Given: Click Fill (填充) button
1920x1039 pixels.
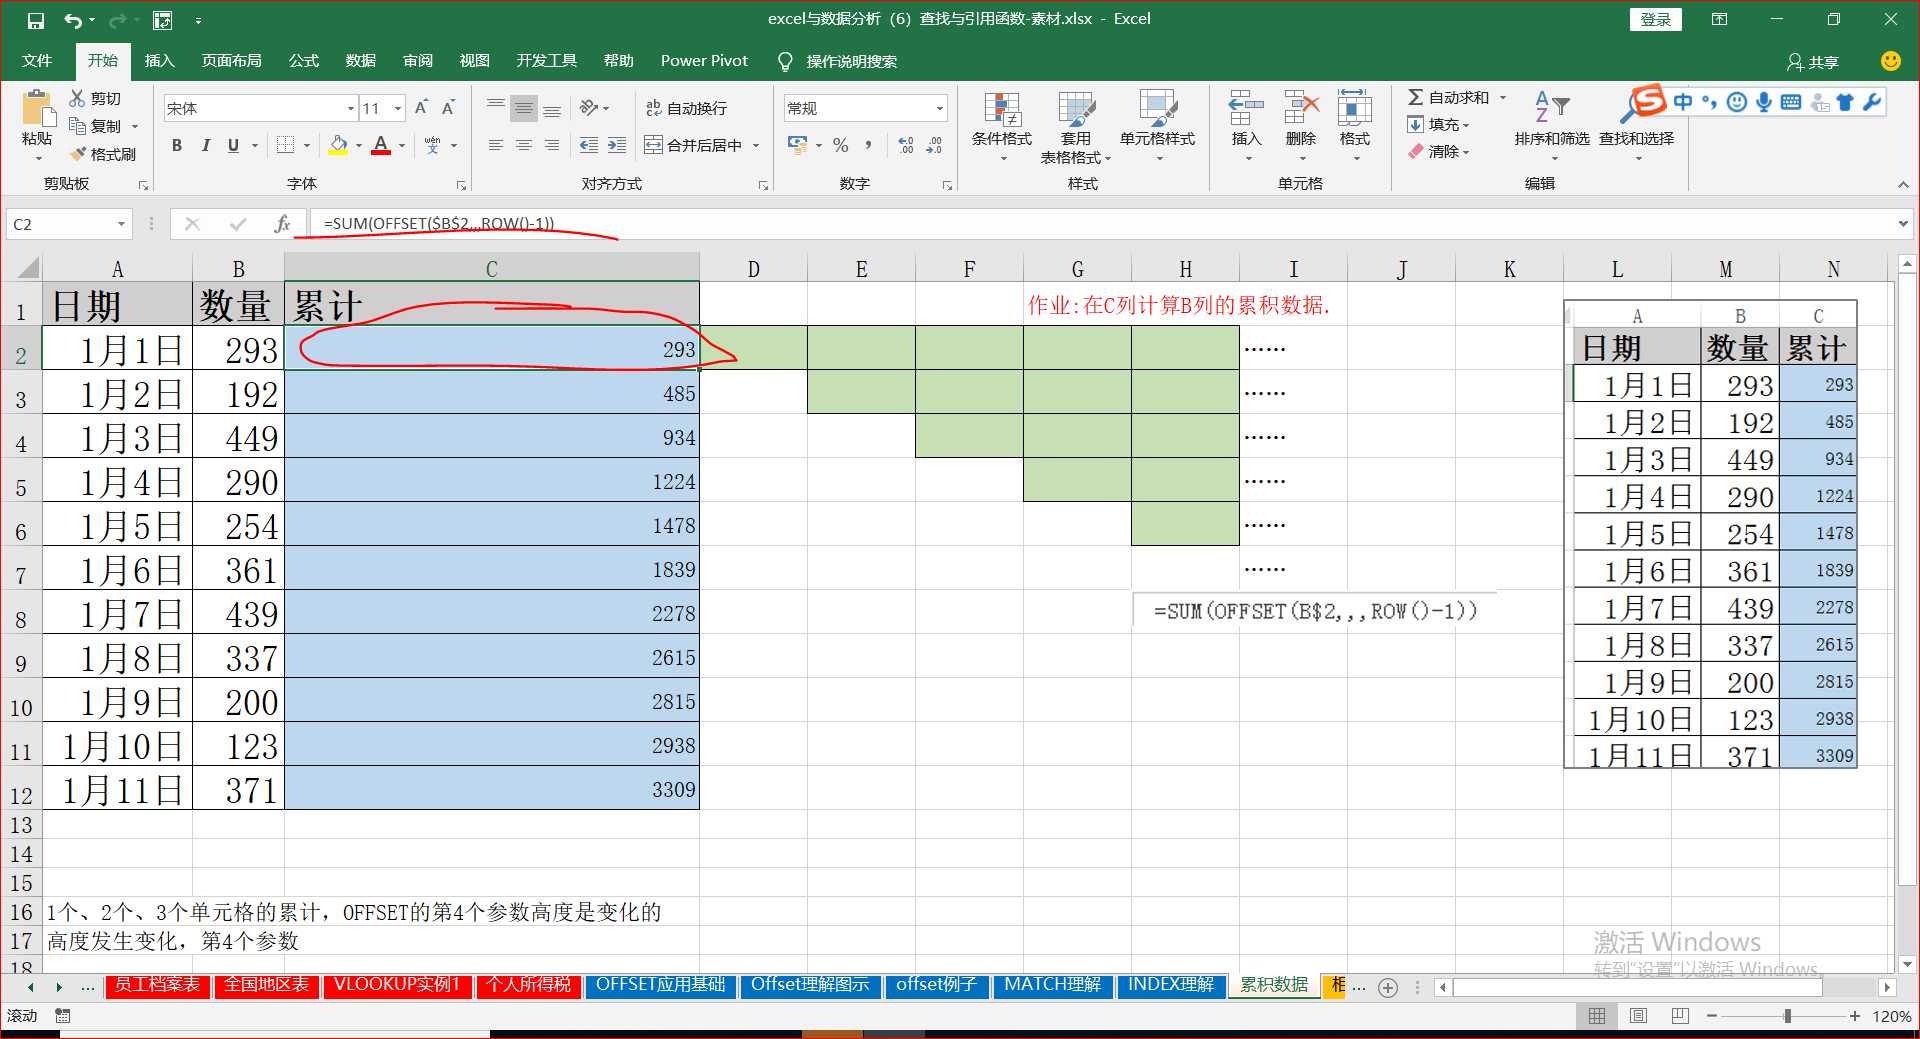Looking at the screenshot, I should (x=1438, y=125).
